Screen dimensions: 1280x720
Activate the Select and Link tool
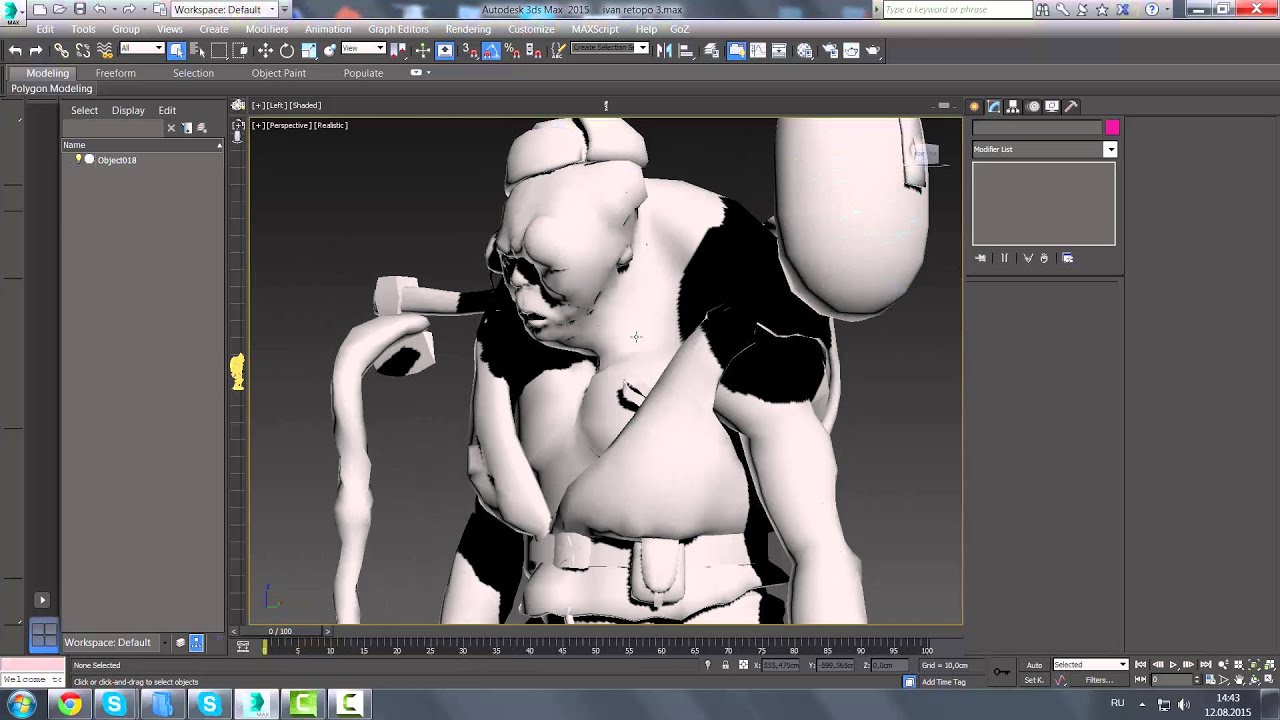coord(62,50)
